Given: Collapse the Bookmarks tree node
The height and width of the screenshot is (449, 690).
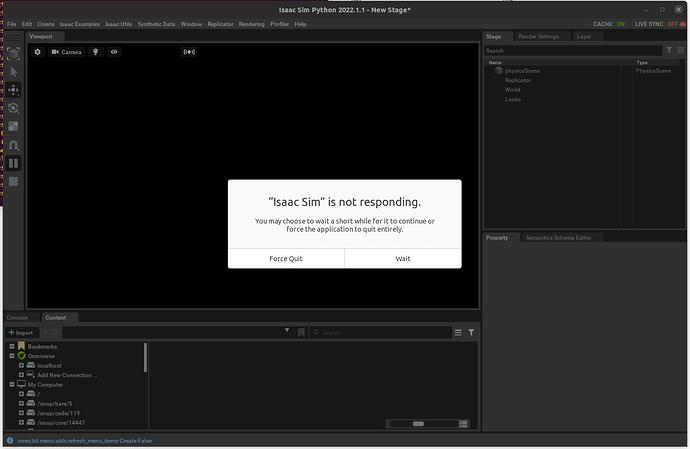Looking at the screenshot, I should (12, 346).
